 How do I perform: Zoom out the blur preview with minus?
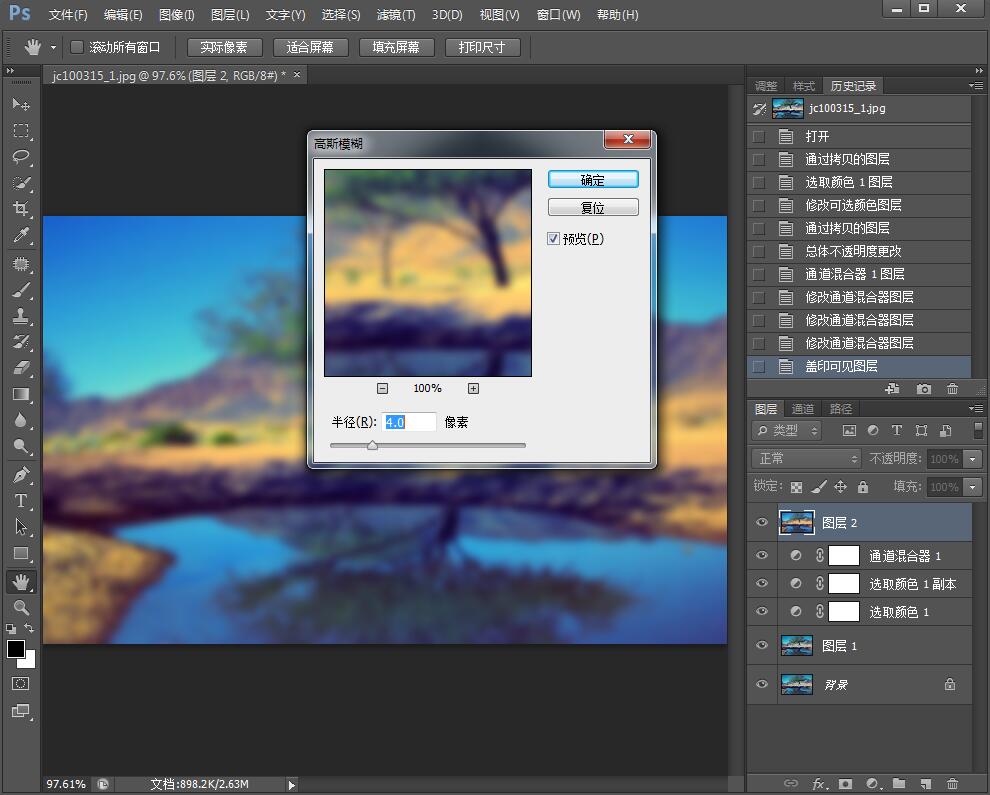point(382,388)
